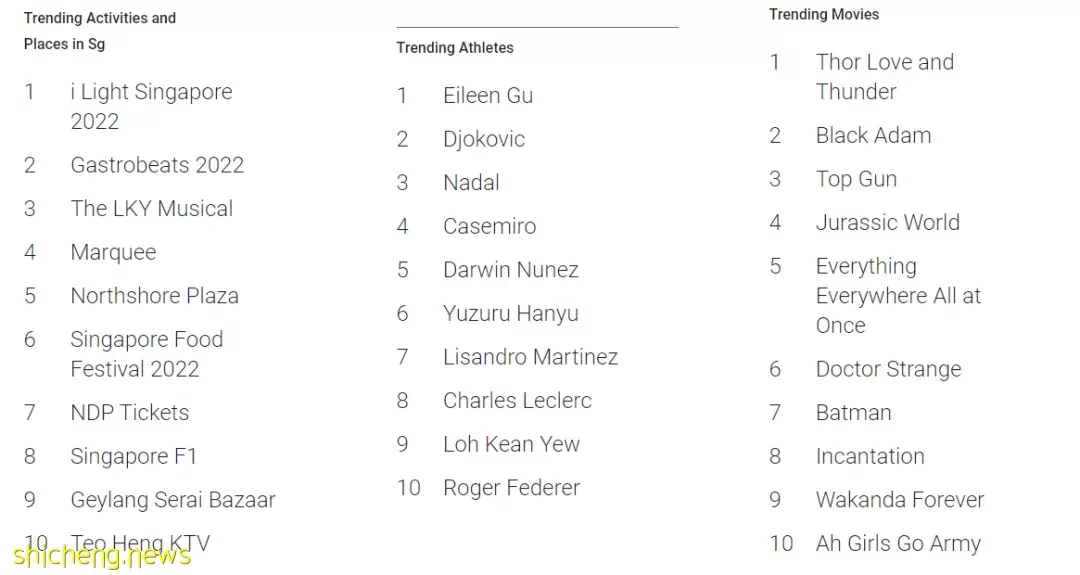Open the Loh Kean Yew athlete entry
The image size is (1080, 575).
511,444
